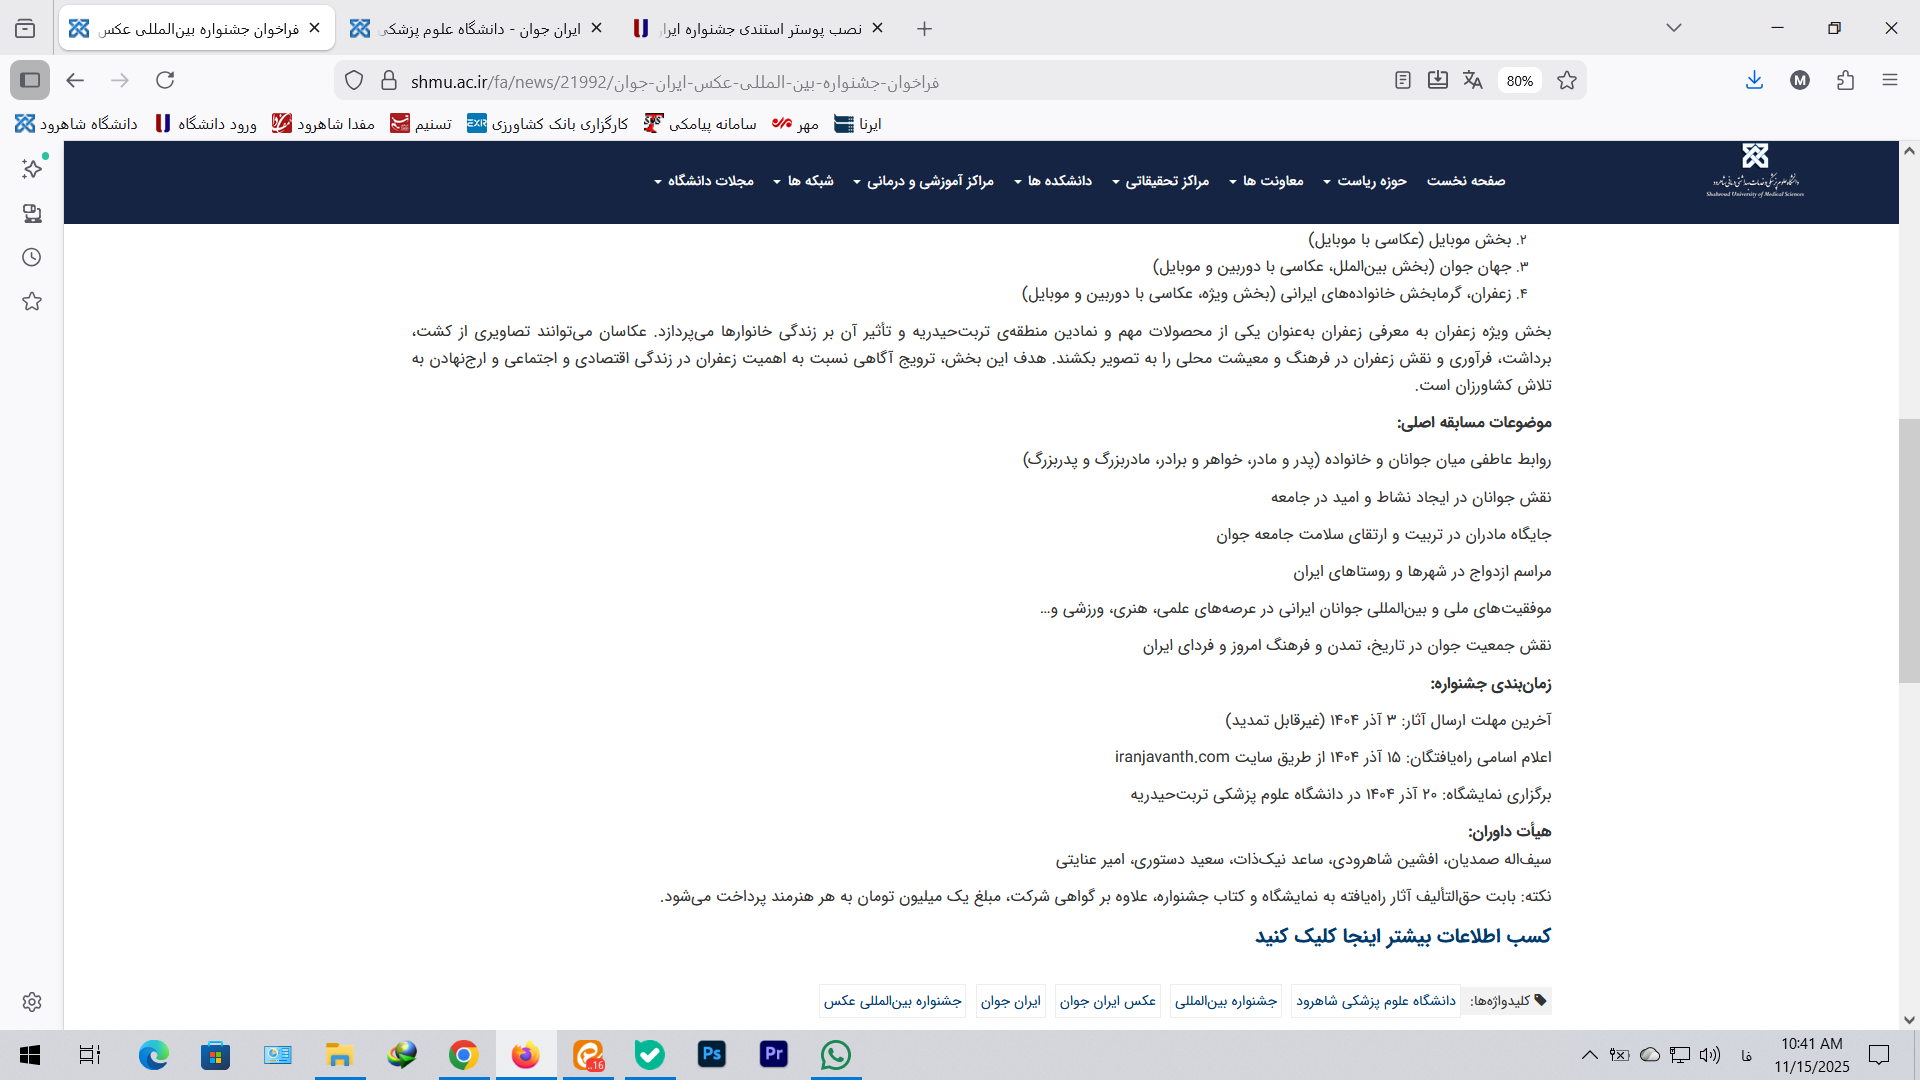1920x1080 pixels.
Task: Click the کسب اطلاعات بیشتر link
Action: click(1402, 936)
